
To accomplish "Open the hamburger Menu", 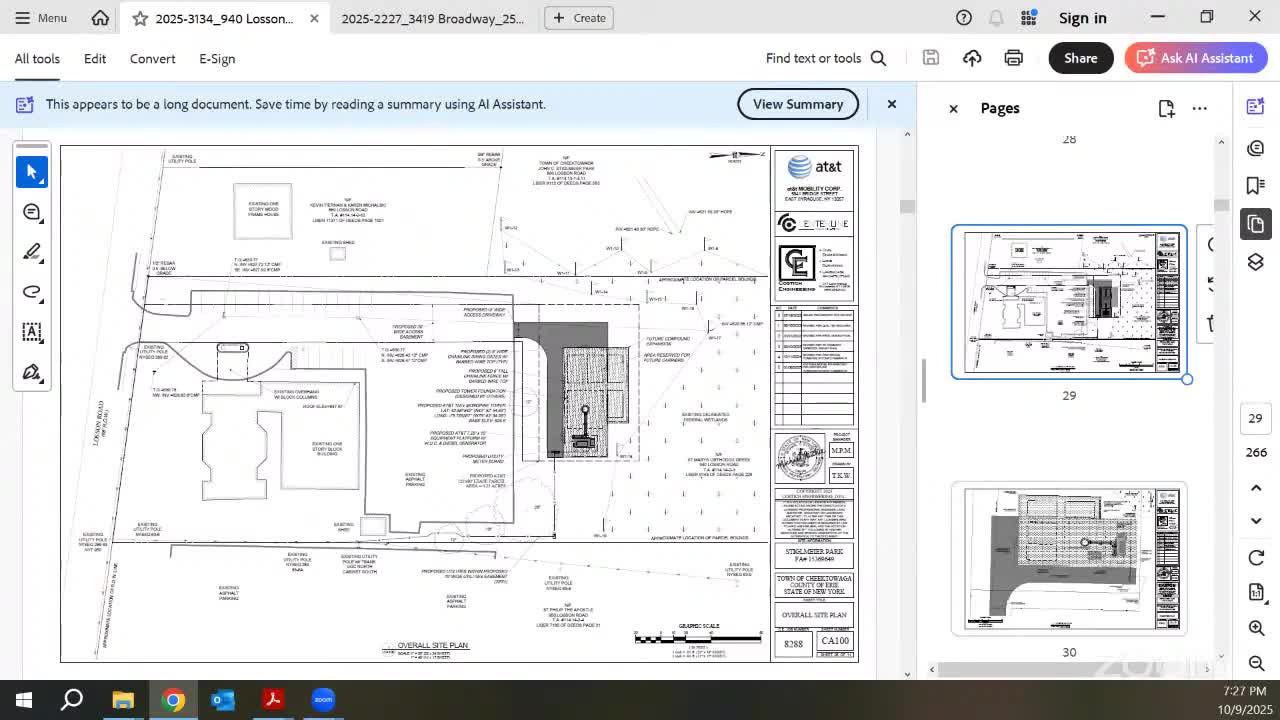I will pyautogui.click(x=40, y=18).
